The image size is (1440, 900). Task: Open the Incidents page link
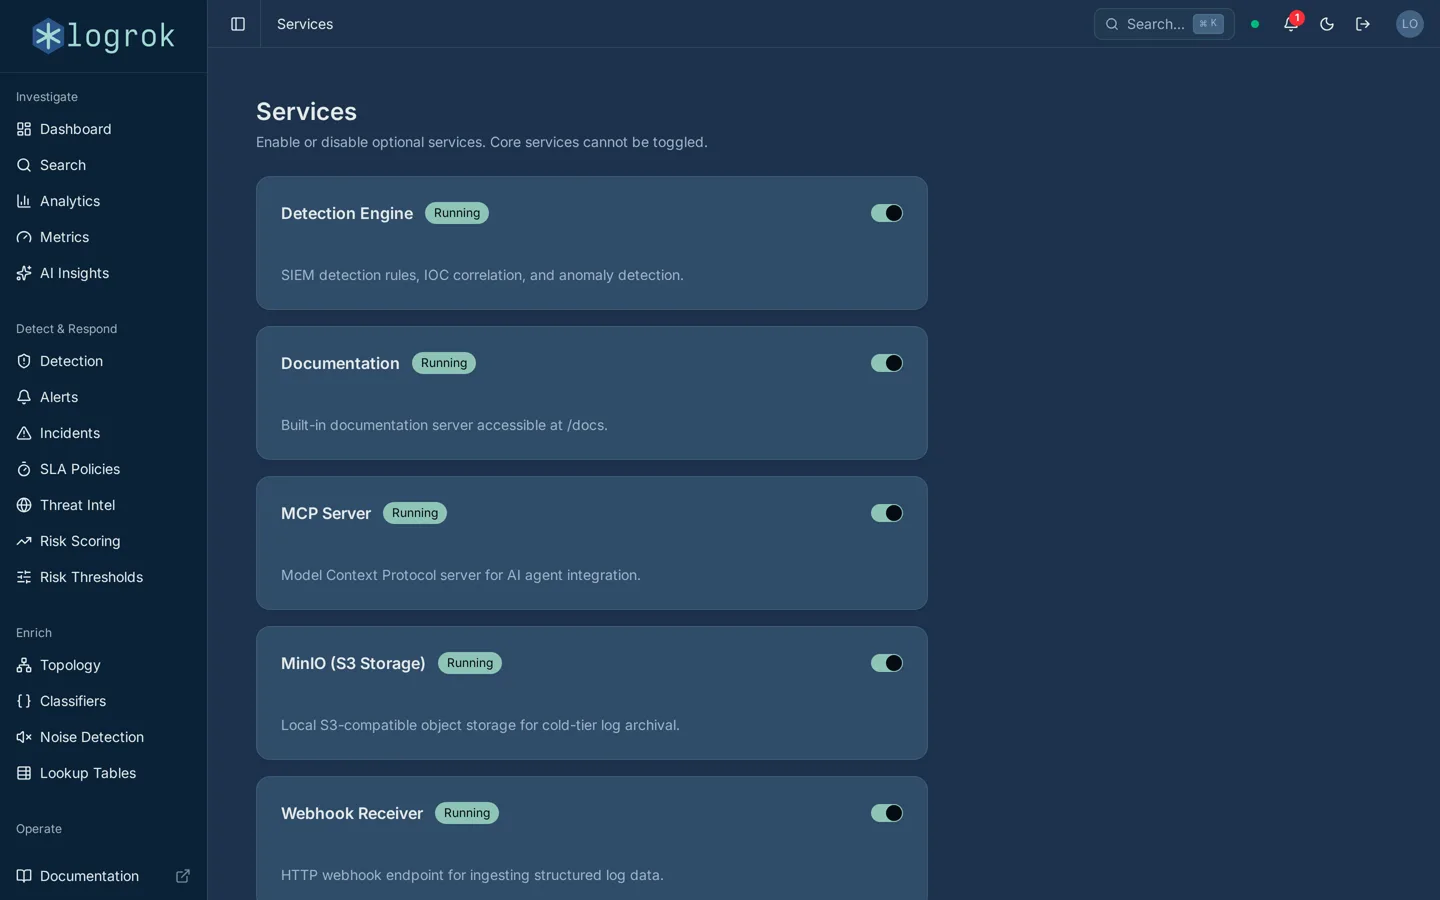click(x=104, y=433)
